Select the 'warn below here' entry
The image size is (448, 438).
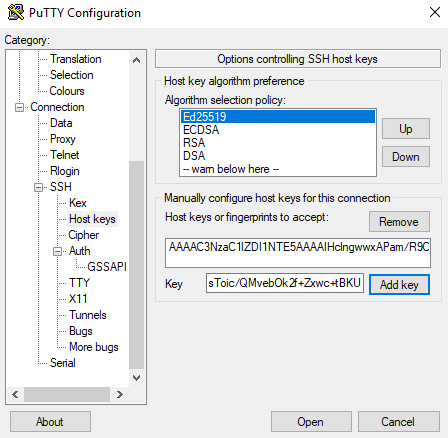point(278,169)
